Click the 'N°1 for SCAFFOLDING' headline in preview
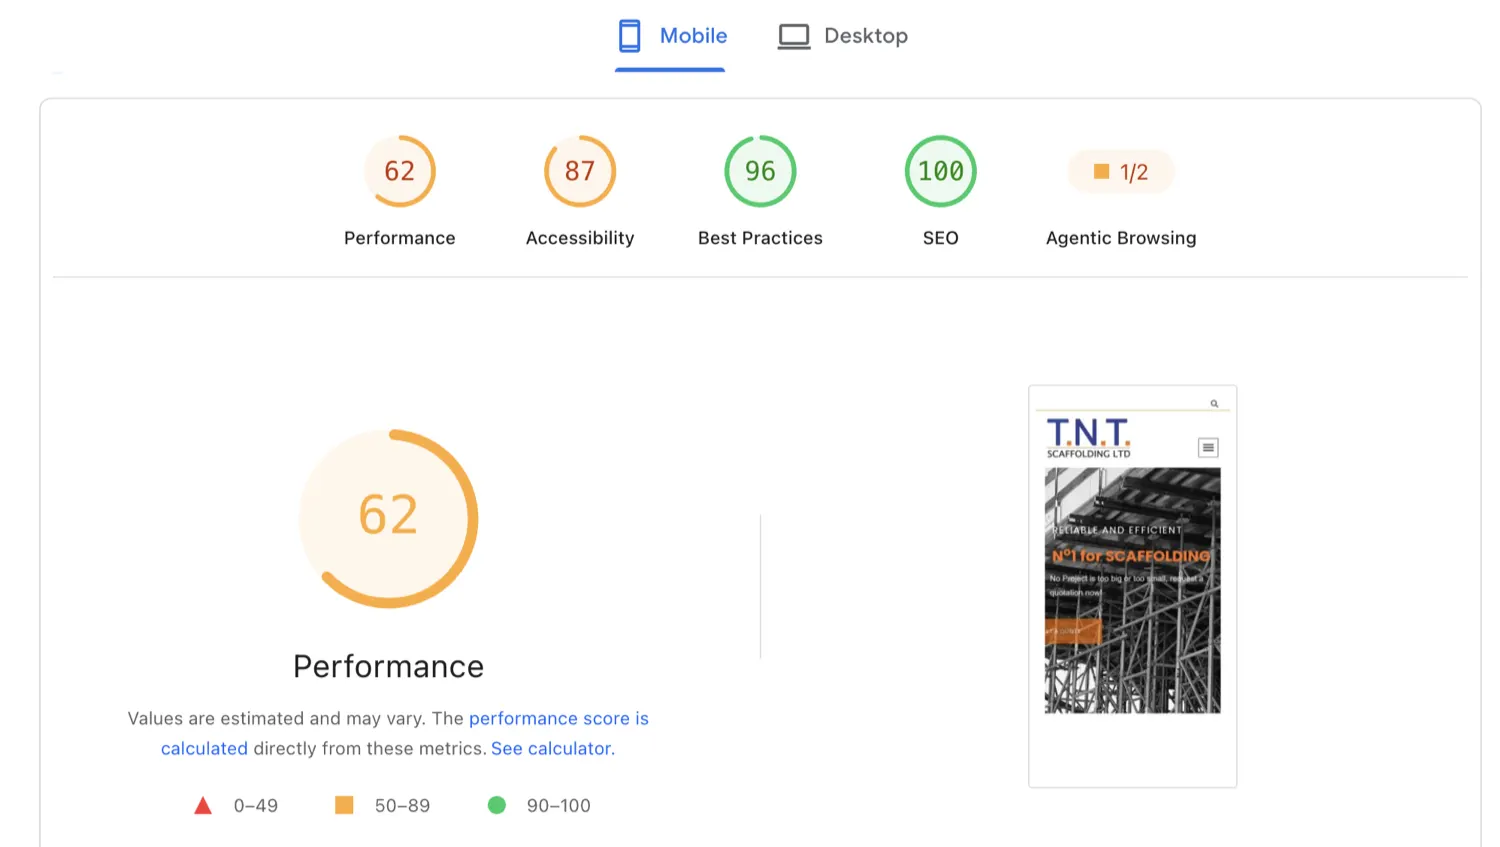The width and height of the screenshot is (1500, 847). click(1131, 556)
